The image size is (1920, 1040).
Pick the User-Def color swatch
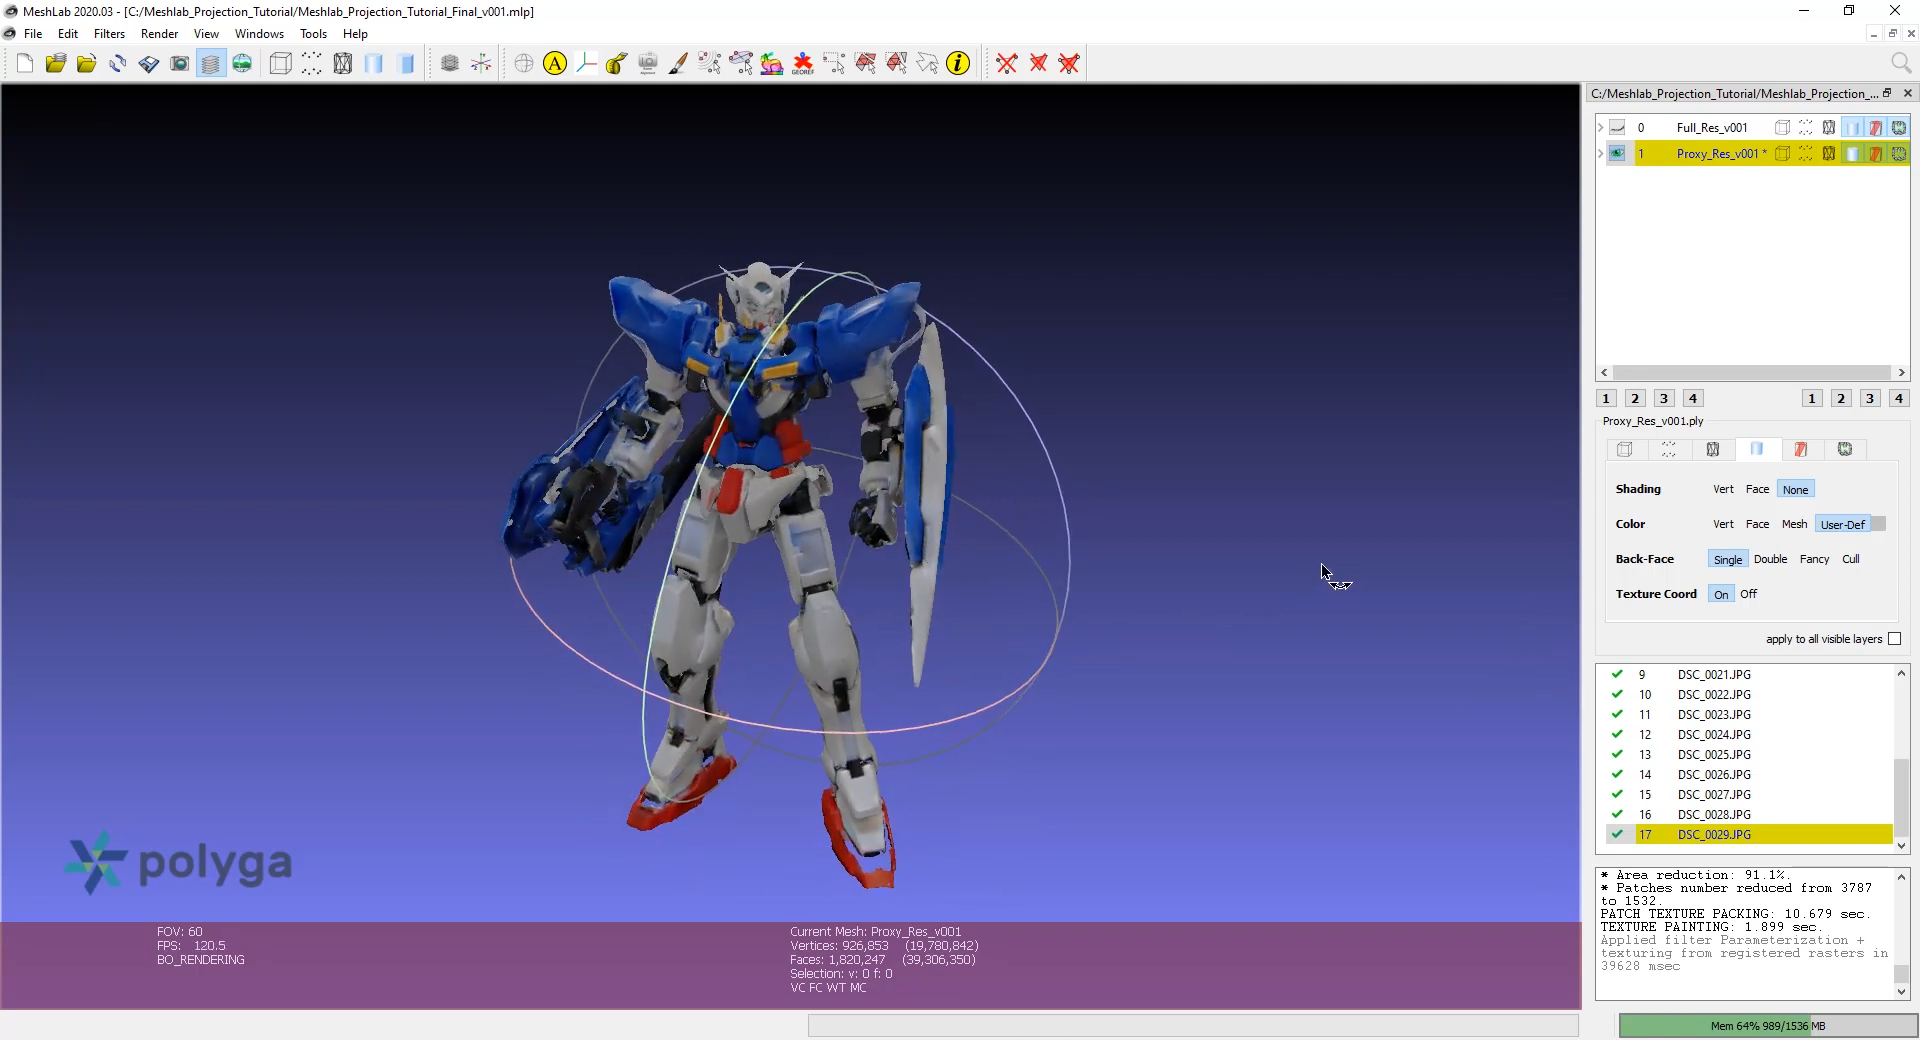pos(1878,524)
